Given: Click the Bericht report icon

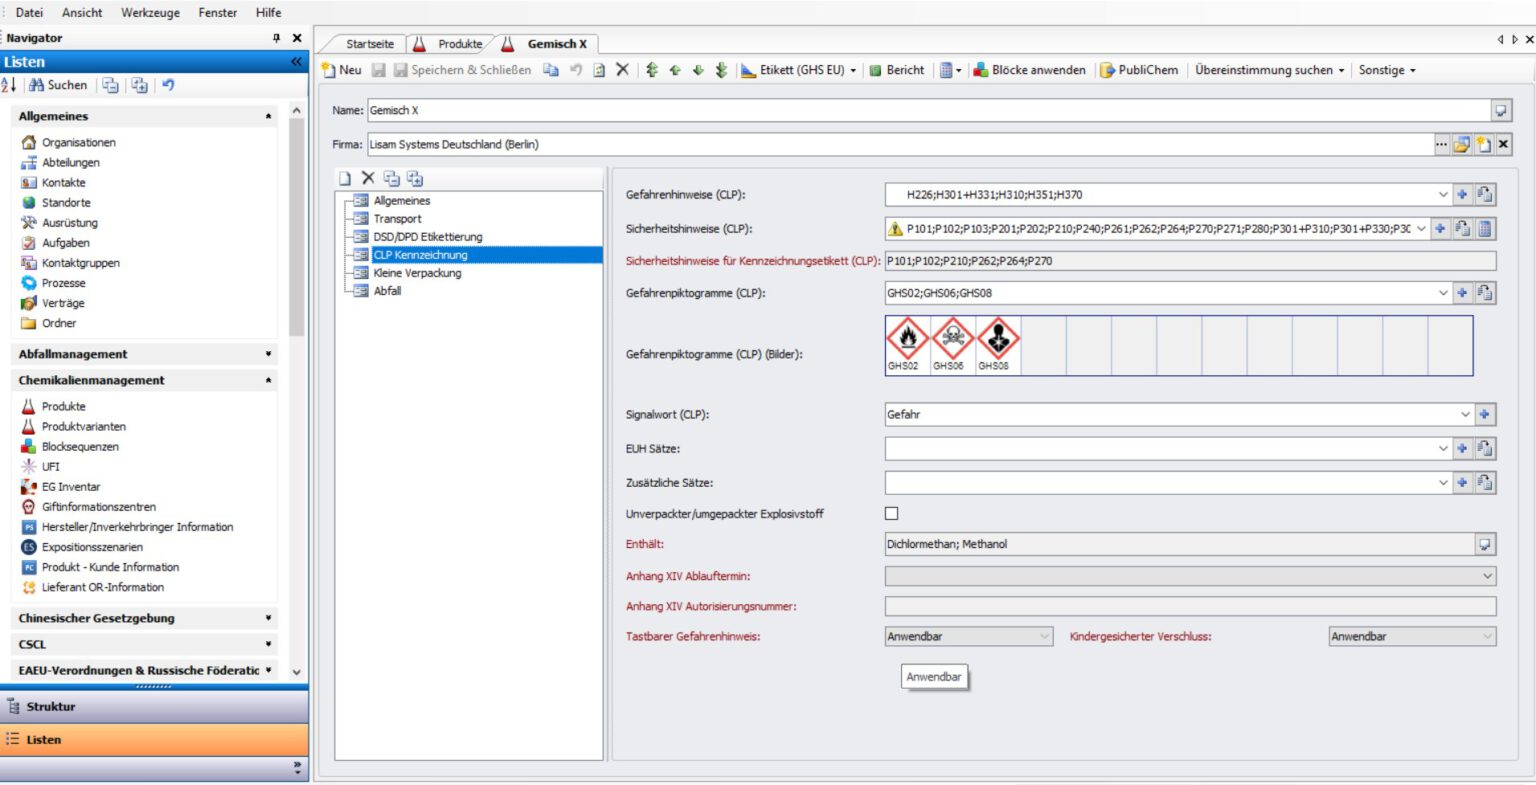Looking at the screenshot, I should click(x=875, y=70).
